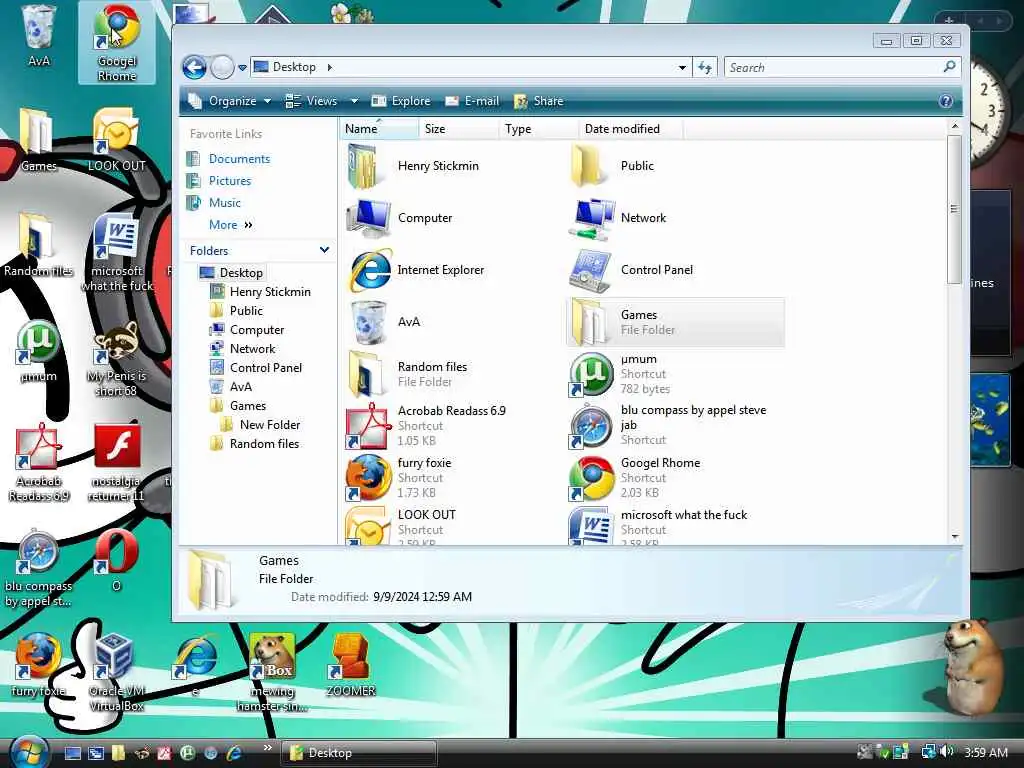
Task: Show hidden Quick Launch icons chevron
Action: coord(267,748)
